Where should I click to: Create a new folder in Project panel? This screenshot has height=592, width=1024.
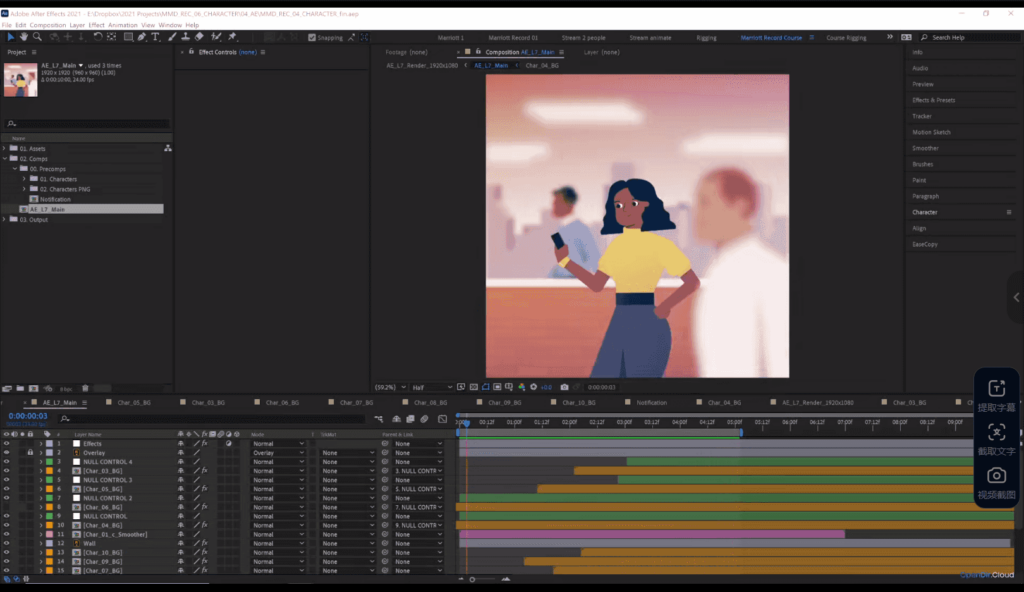coord(20,389)
